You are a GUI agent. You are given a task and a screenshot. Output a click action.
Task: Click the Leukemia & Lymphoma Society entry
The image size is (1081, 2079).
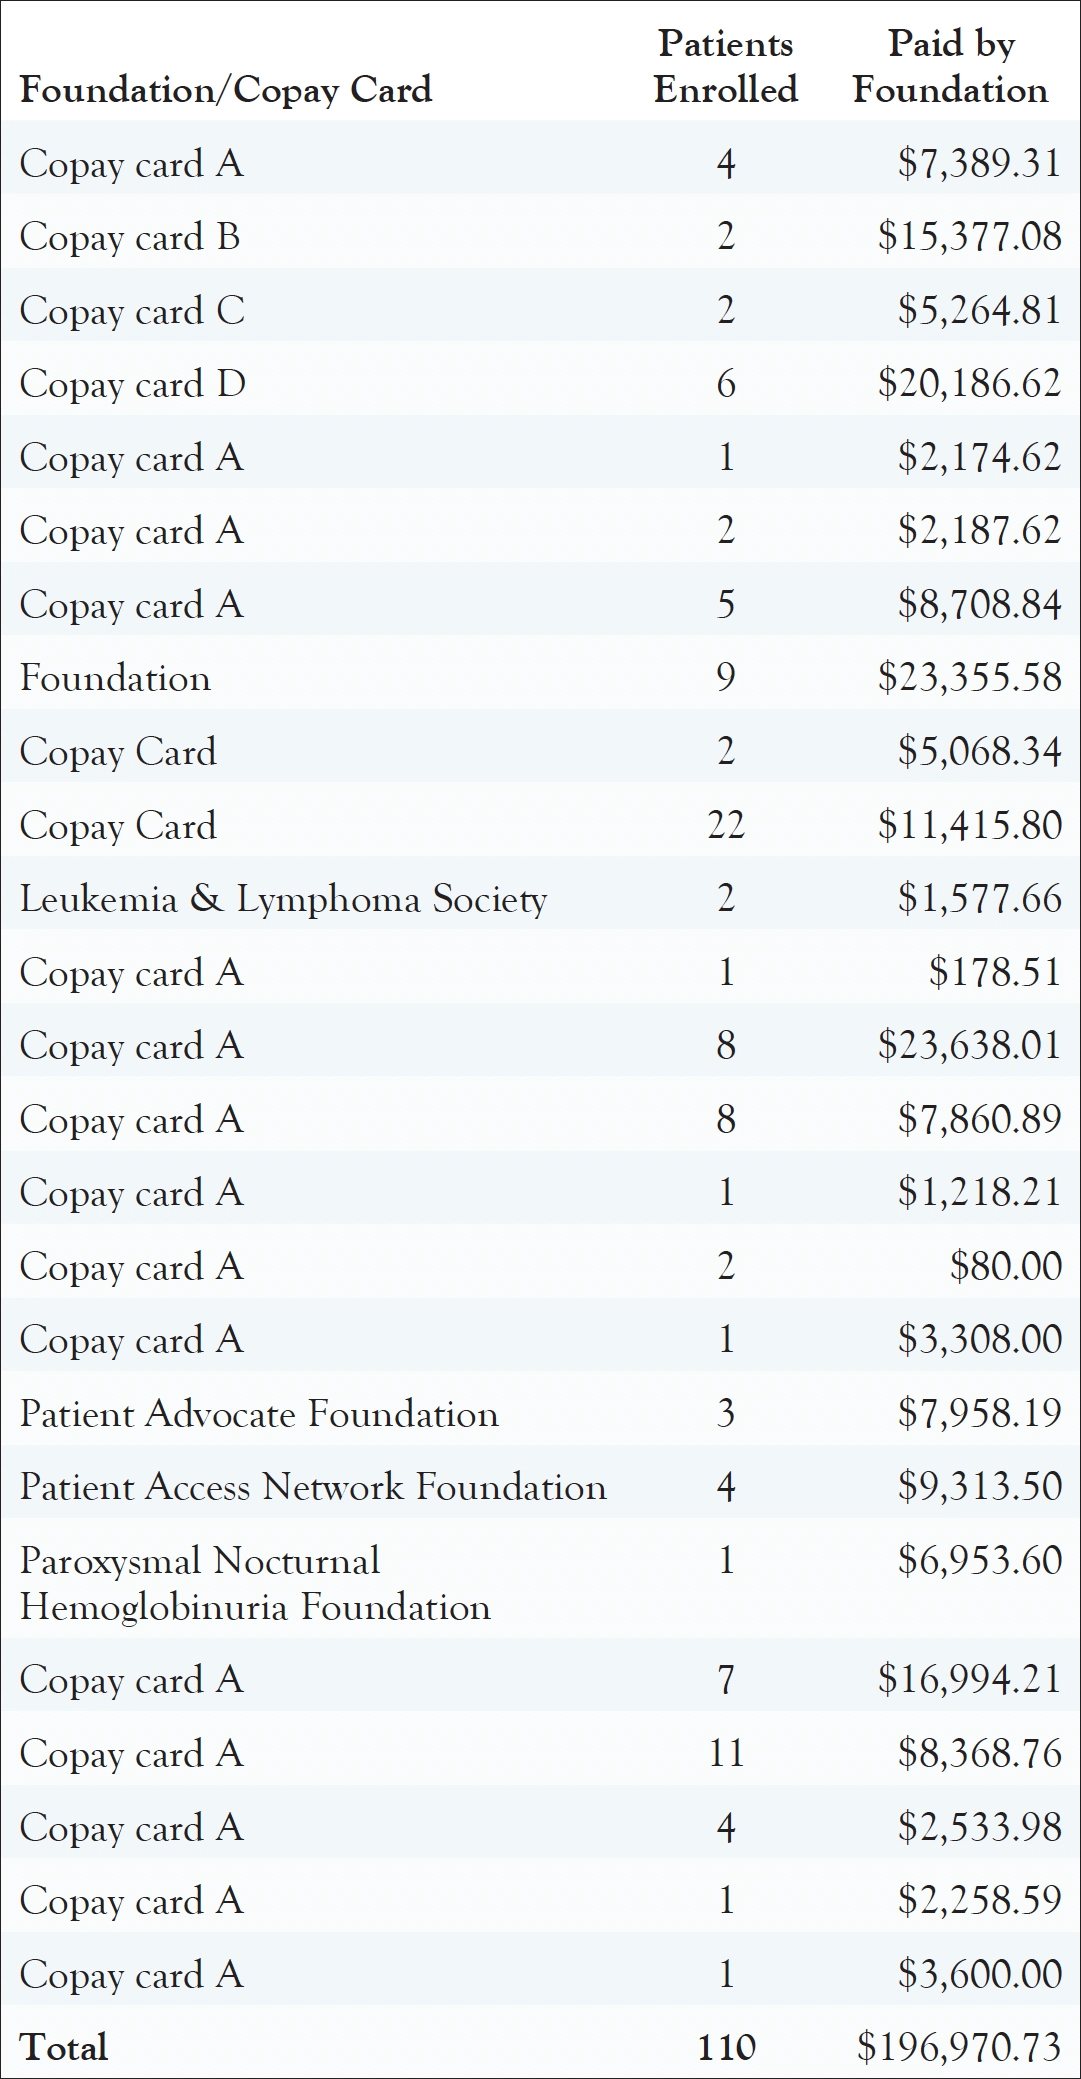283,899
